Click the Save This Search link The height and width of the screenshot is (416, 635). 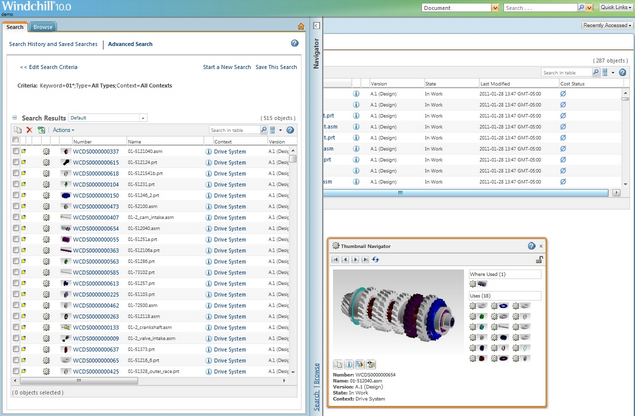point(276,67)
